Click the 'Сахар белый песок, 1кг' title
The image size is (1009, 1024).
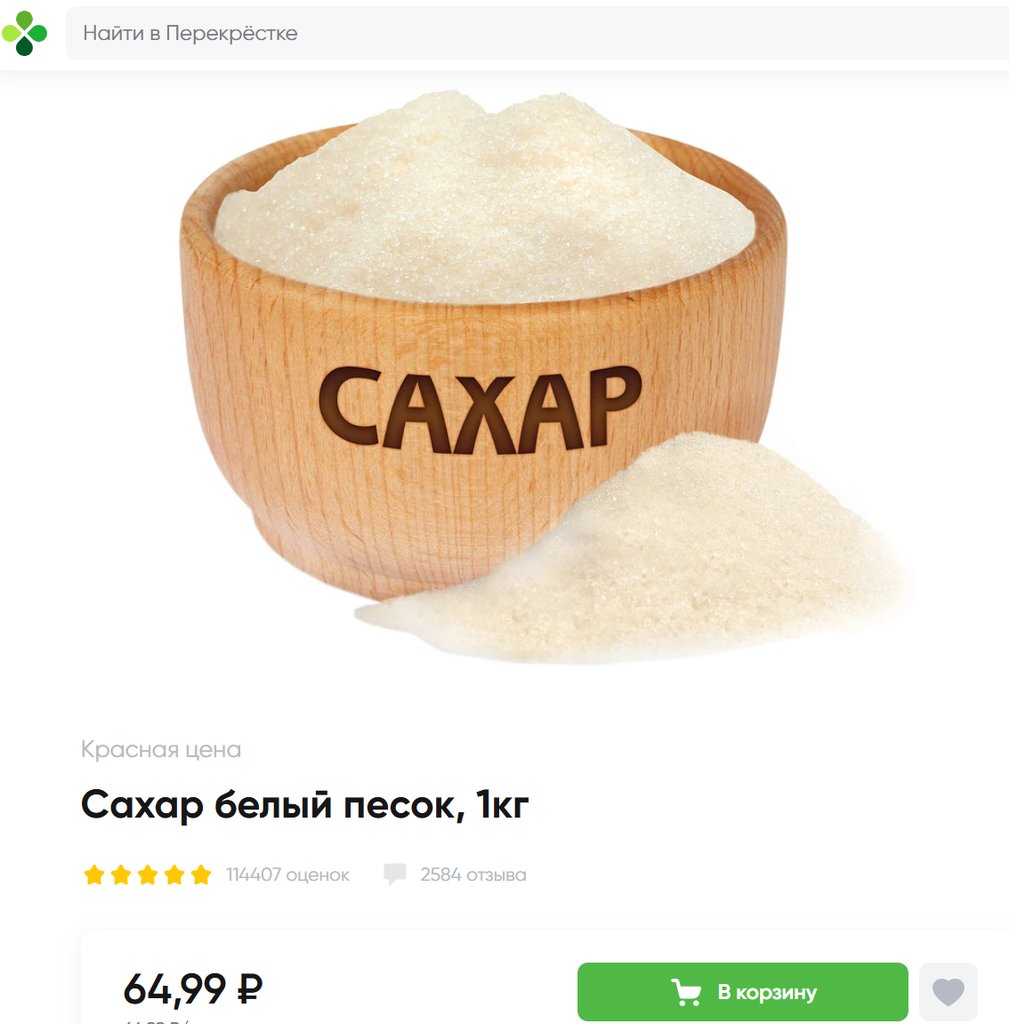tap(305, 805)
